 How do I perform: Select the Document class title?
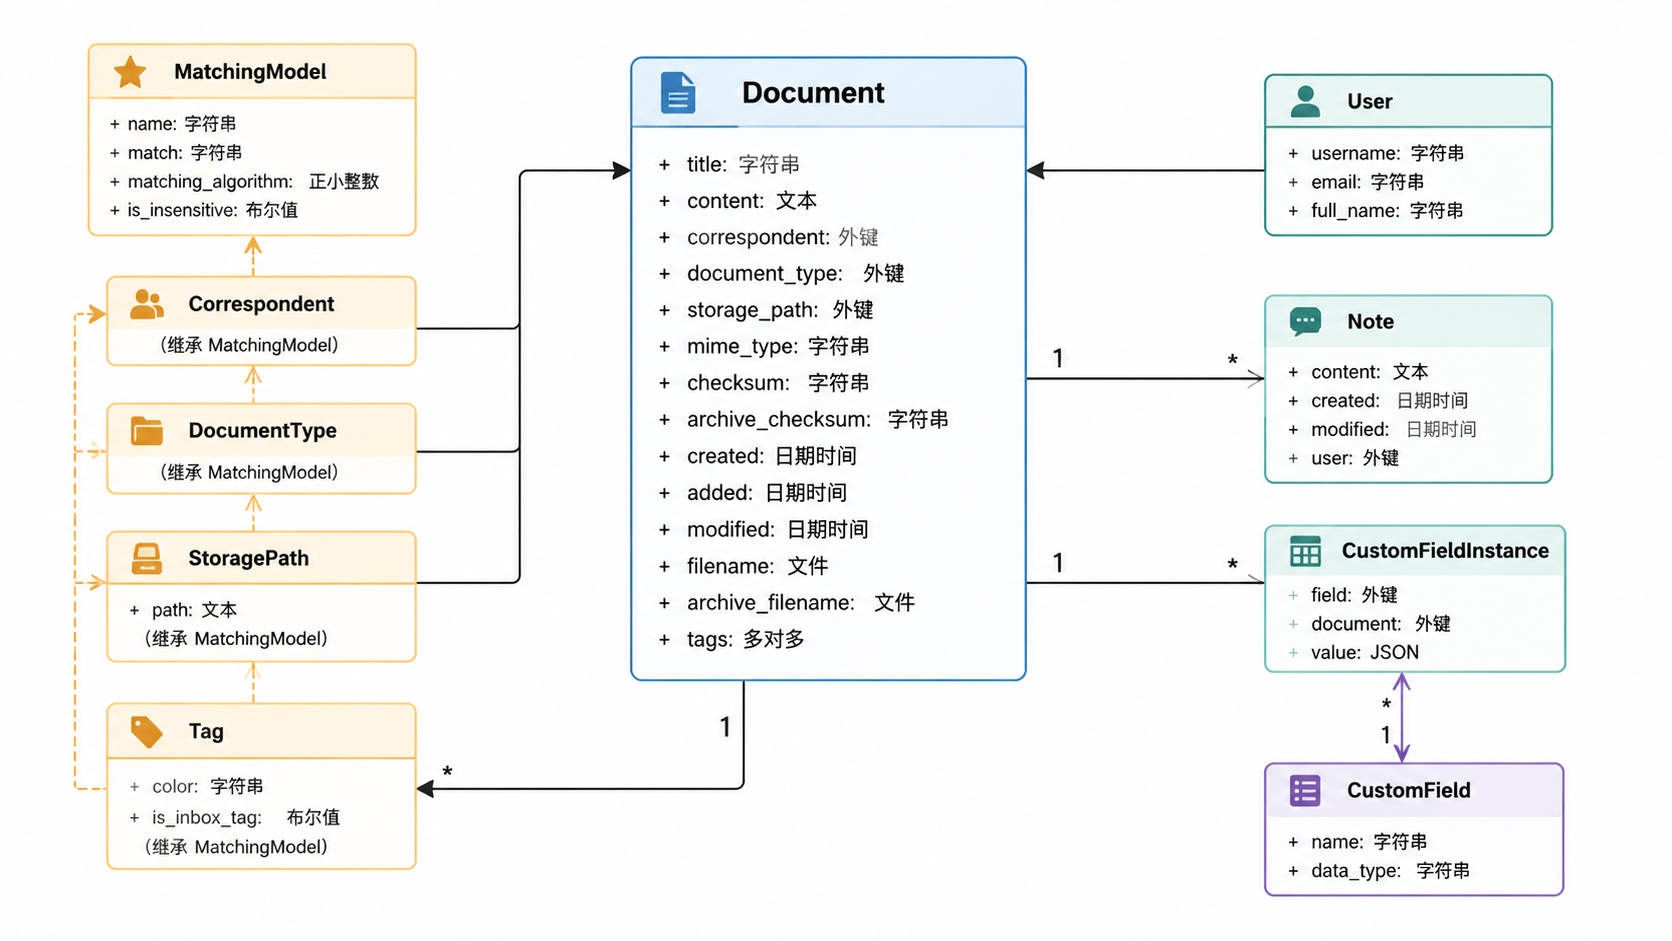813,93
